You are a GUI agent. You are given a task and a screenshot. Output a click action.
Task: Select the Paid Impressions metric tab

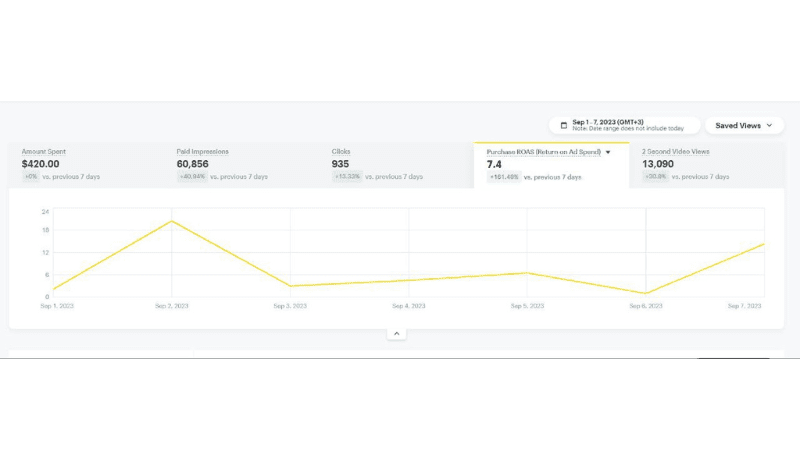pos(240,164)
